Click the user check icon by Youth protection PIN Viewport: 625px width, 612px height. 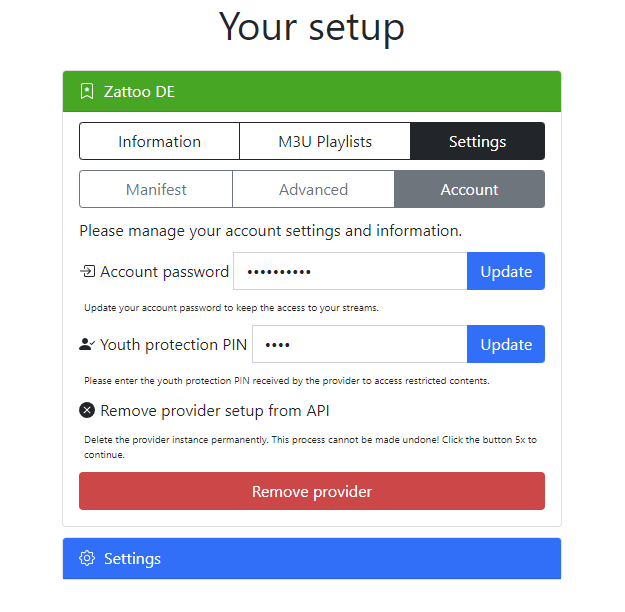point(87,344)
